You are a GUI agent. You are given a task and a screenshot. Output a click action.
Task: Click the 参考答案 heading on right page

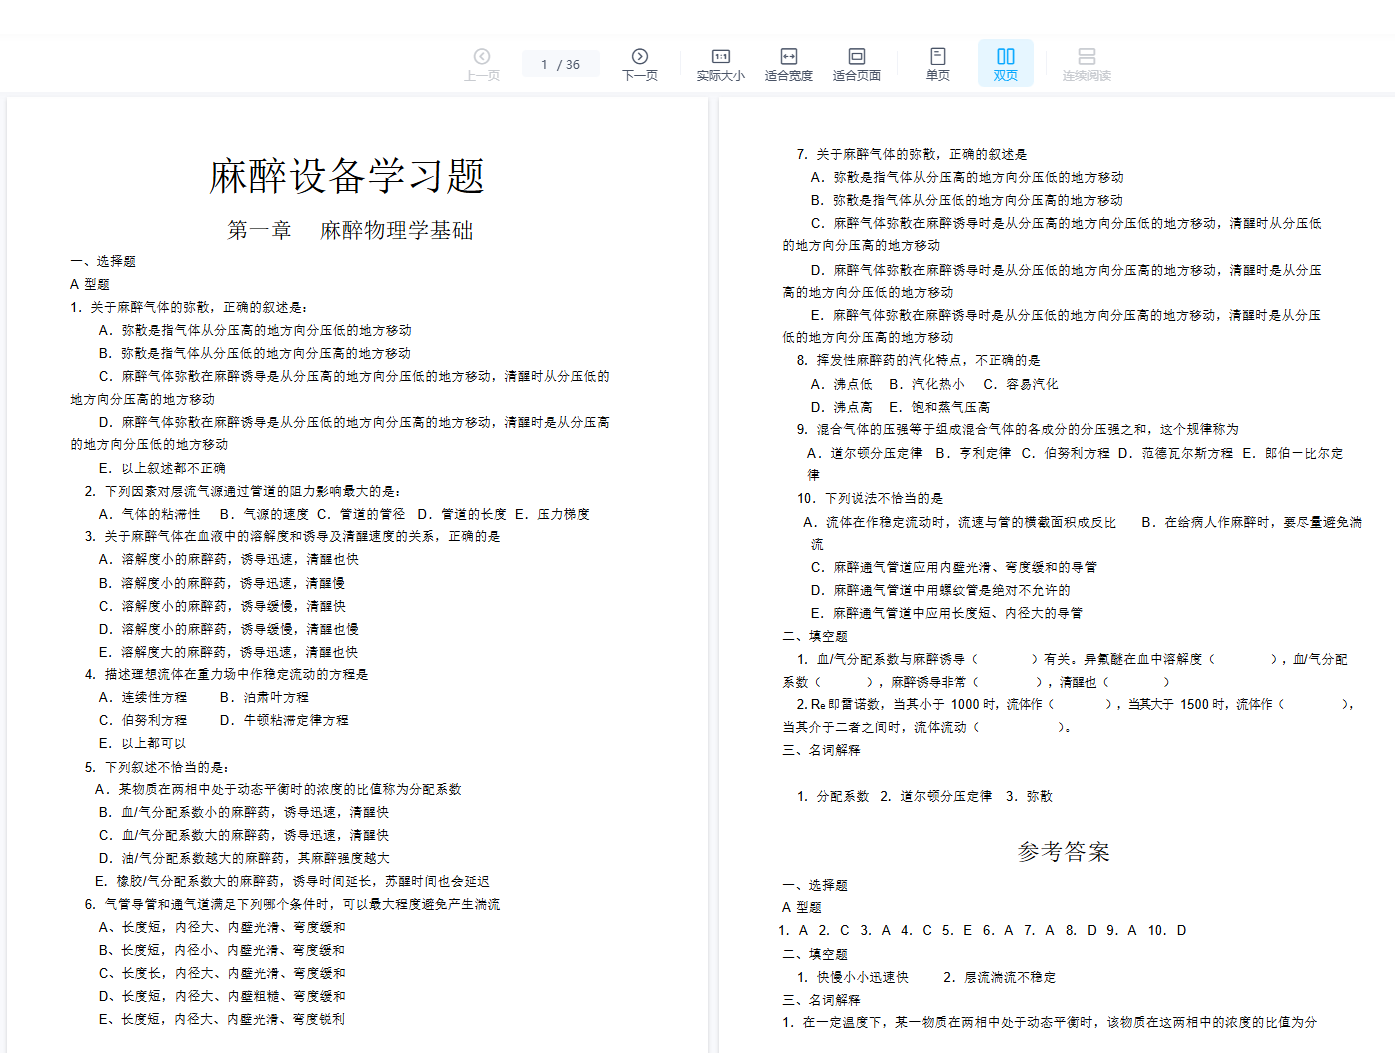point(1063,852)
